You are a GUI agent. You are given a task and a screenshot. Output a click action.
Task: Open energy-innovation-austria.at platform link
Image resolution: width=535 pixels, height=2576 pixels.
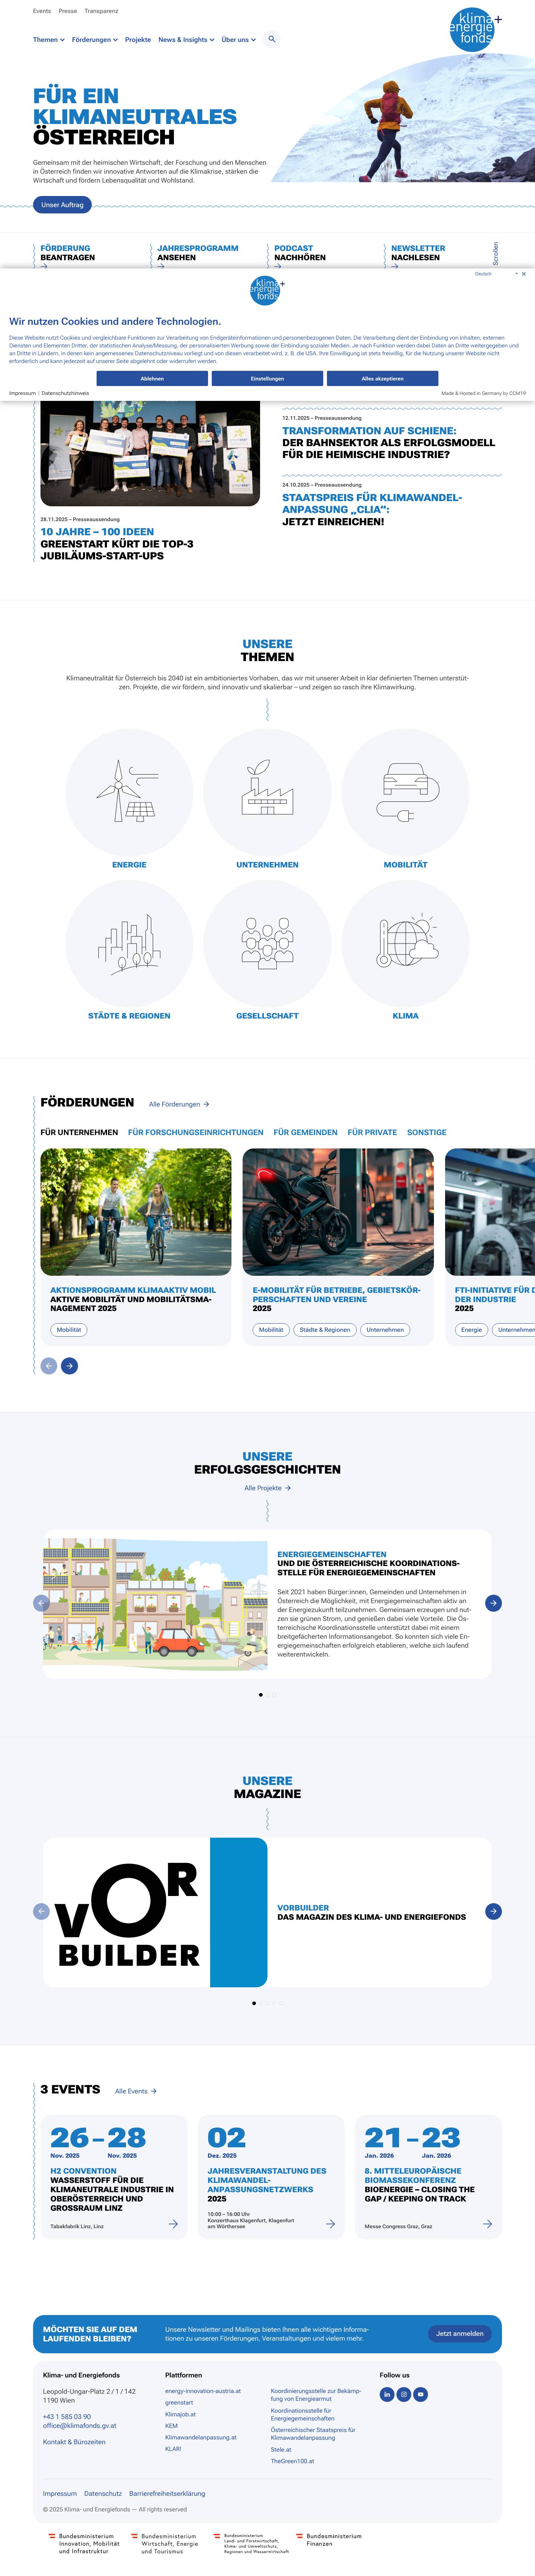(x=203, y=2391)
